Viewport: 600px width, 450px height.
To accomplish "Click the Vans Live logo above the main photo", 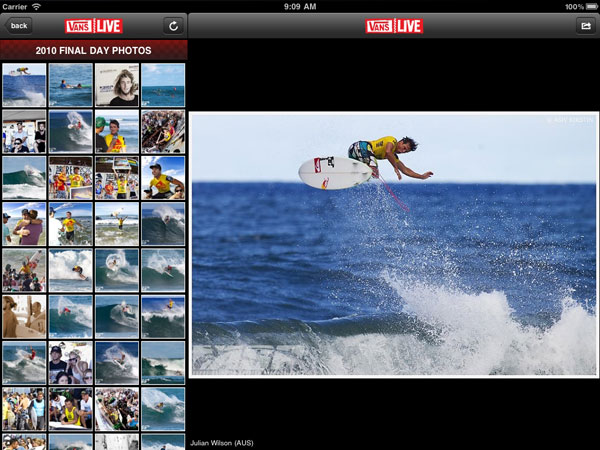I will tap(394, 25).
